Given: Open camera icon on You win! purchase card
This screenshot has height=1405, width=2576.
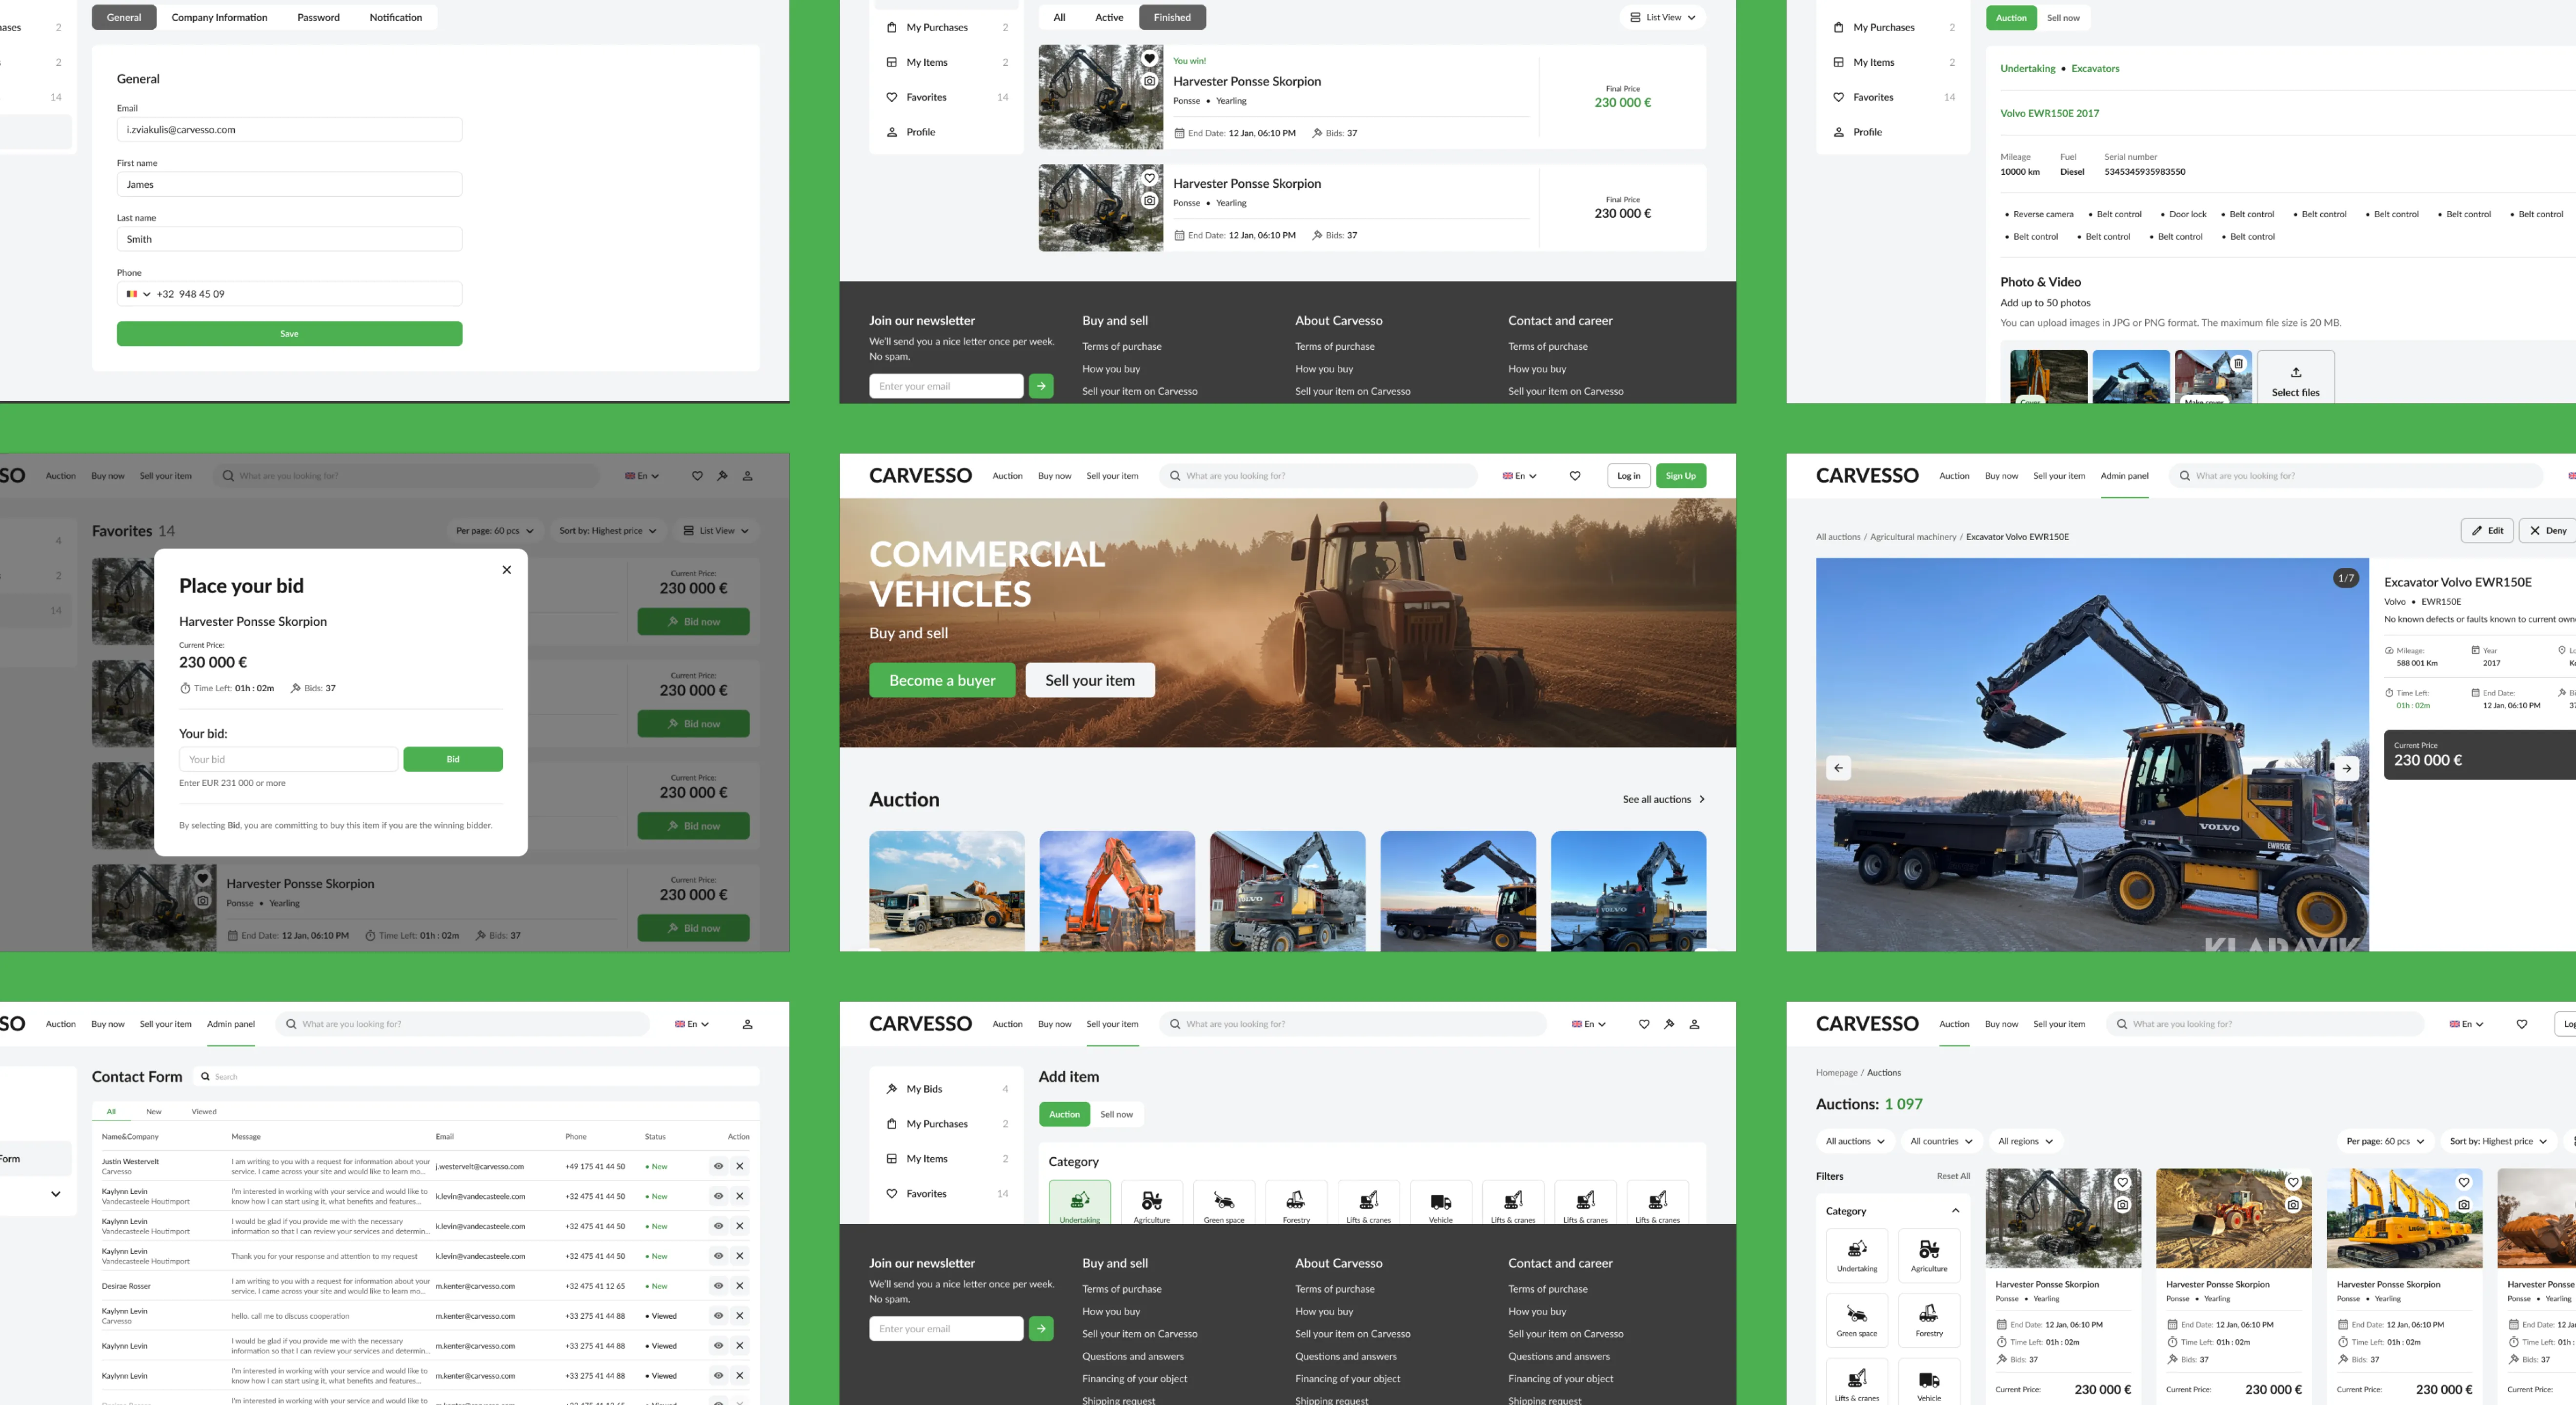Looking at the screenshot, I should (x=1150, y=81).
